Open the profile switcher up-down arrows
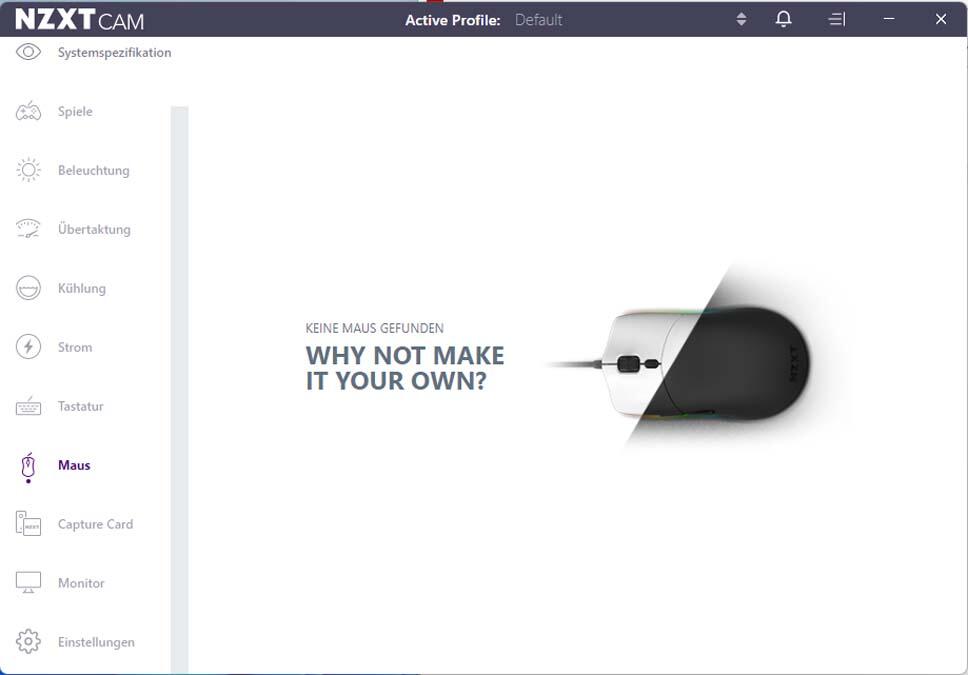This screenshot has height=675, width=968. pos(741,19)
